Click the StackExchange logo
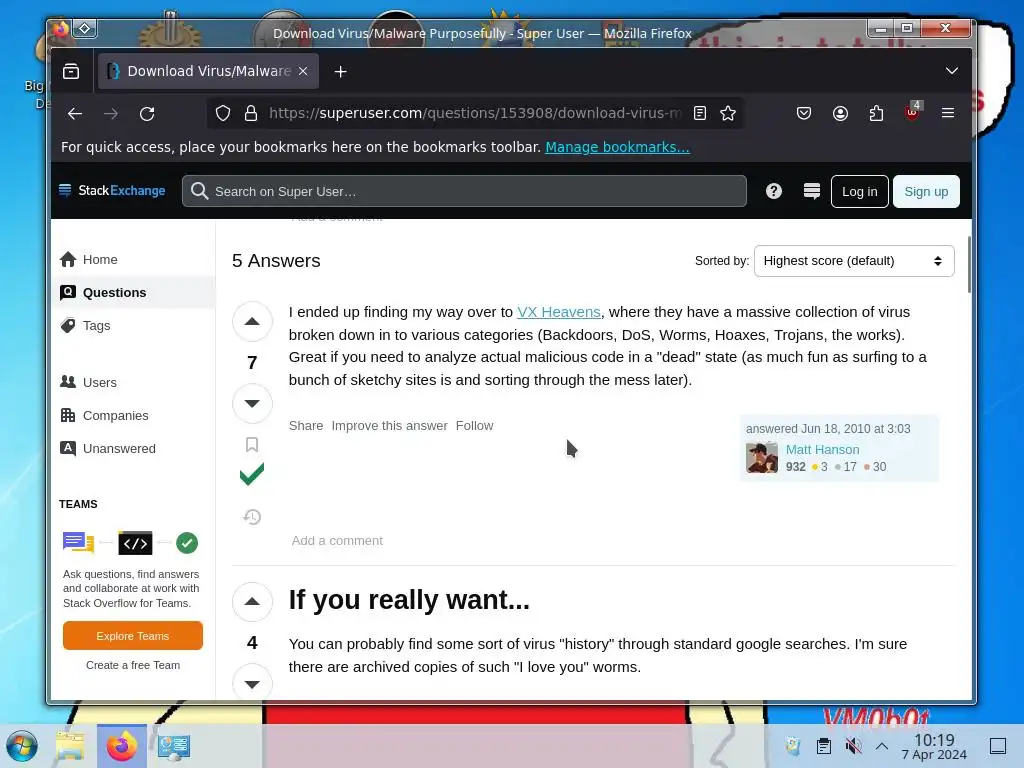Viewport: 1024px width, 768px height. click(112, 191)
